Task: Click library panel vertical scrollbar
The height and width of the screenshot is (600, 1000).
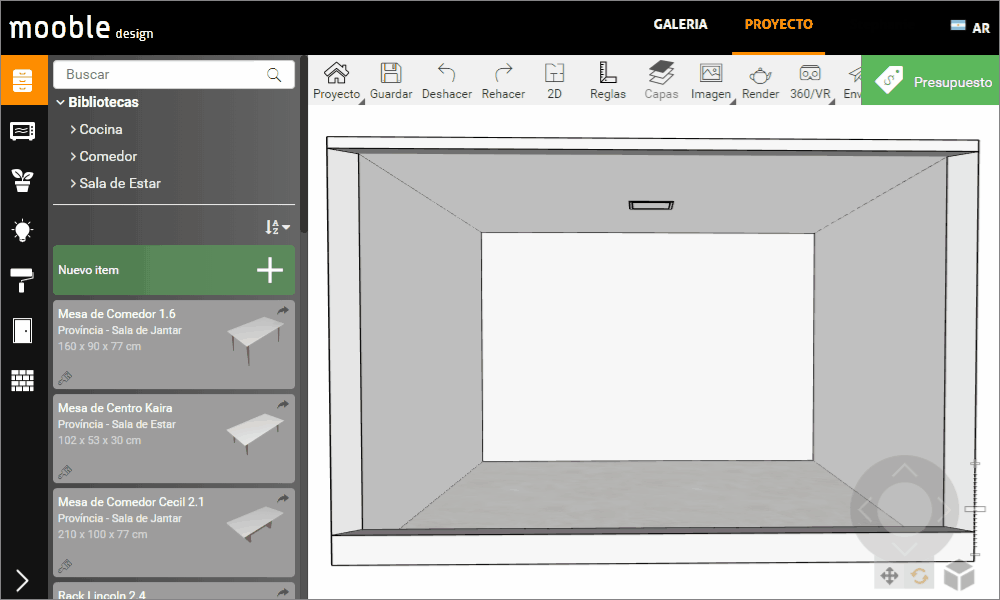Action: pos(304,144)
